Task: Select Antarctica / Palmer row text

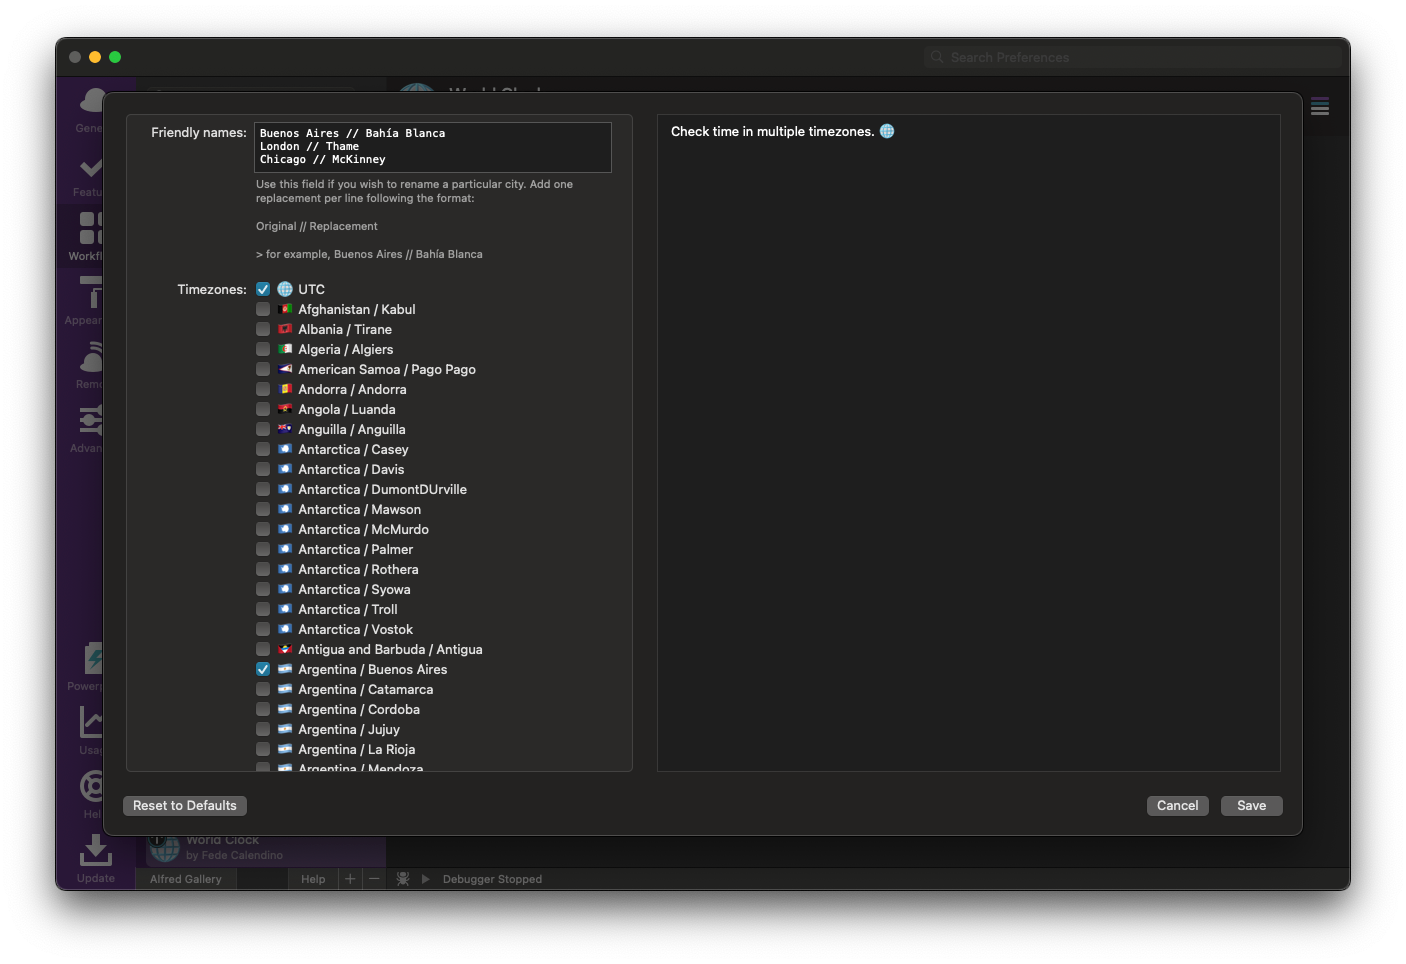Action: (x=355, y=549)
